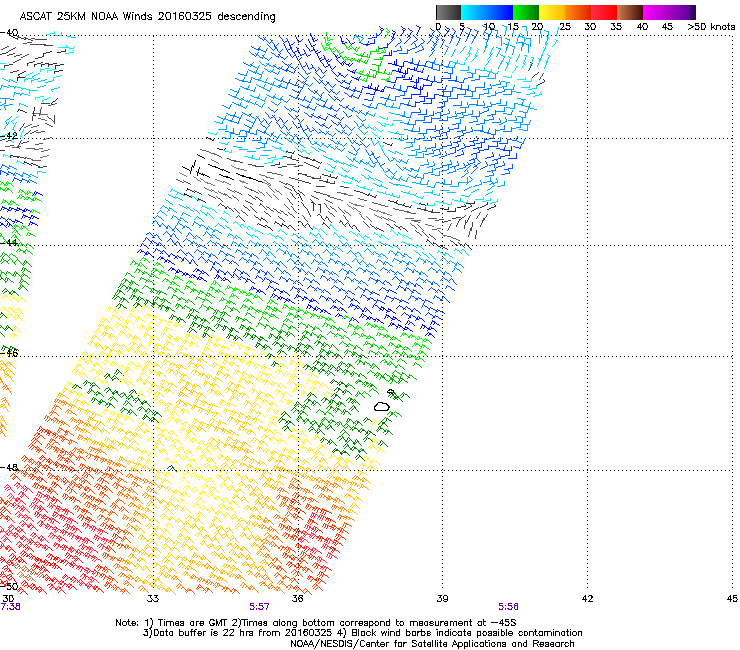740x650 pixels.
Task: Click the '-50' latitude label
Action: click(9, 586)
